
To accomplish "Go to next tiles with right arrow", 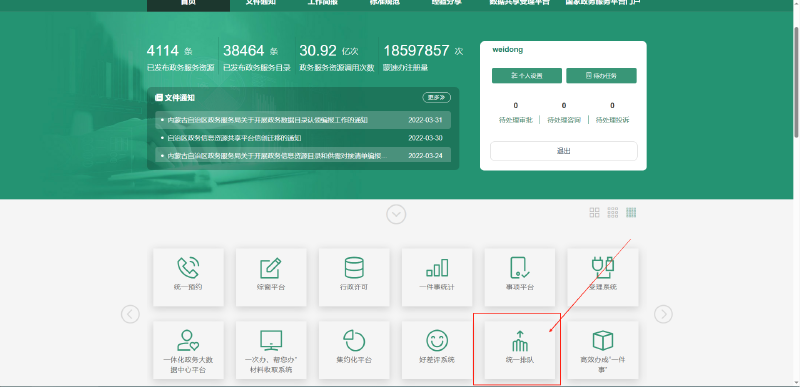I will 663,314.
